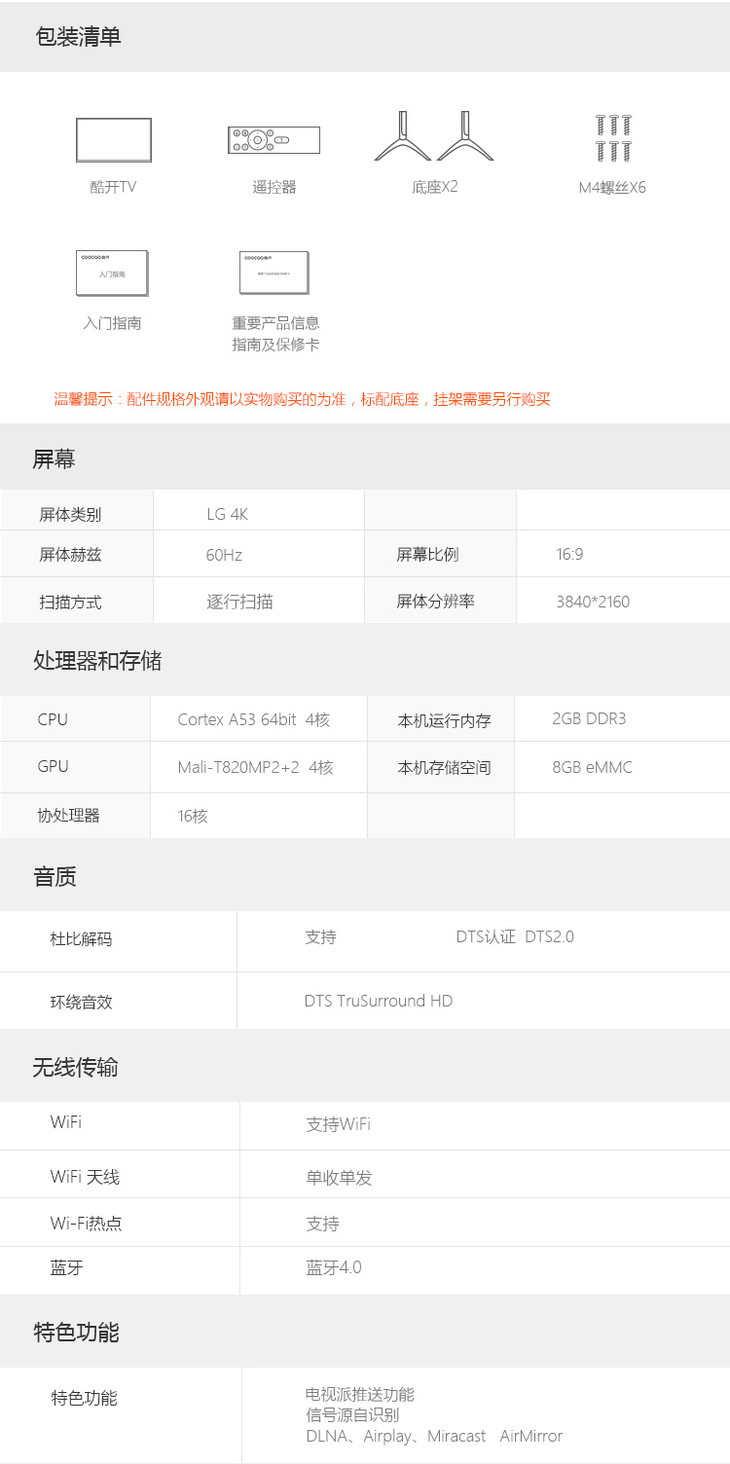Click the 屏幕 section header
The width and height of the screenshot is (730, 1464).
click(54, 459)
